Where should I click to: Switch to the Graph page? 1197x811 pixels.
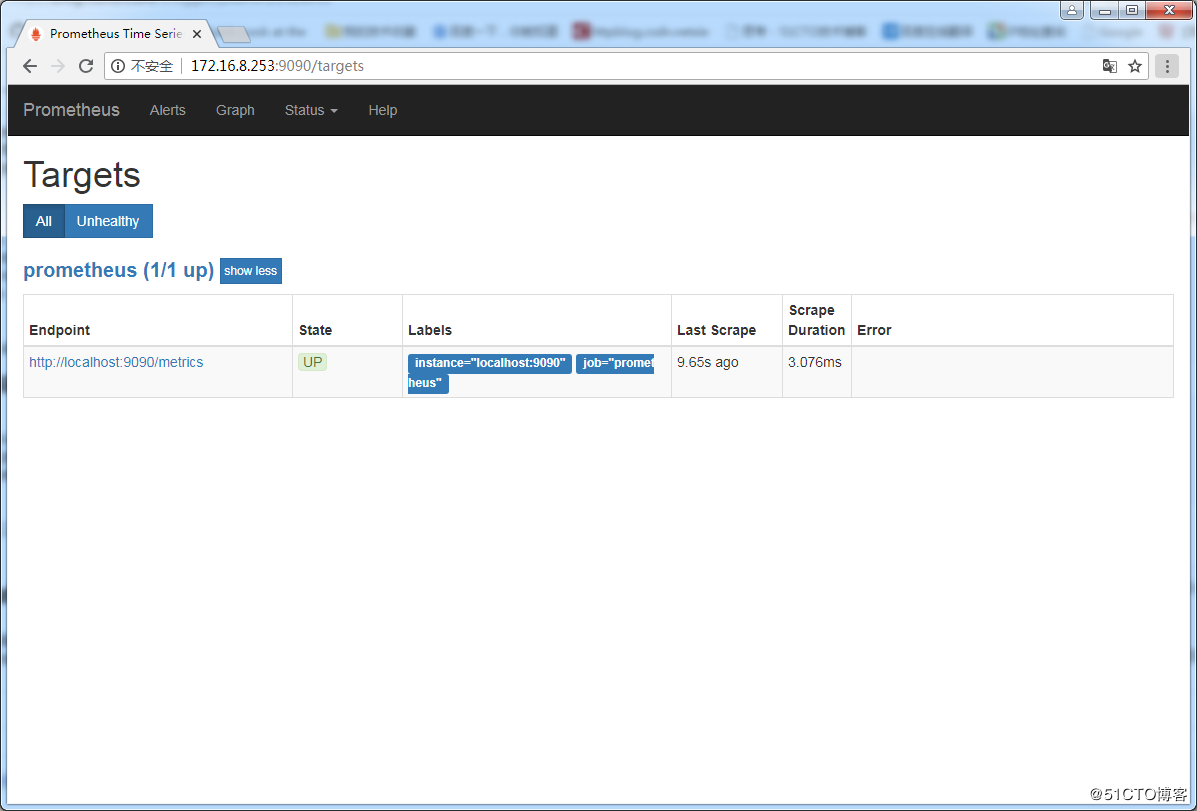(235, 110)
